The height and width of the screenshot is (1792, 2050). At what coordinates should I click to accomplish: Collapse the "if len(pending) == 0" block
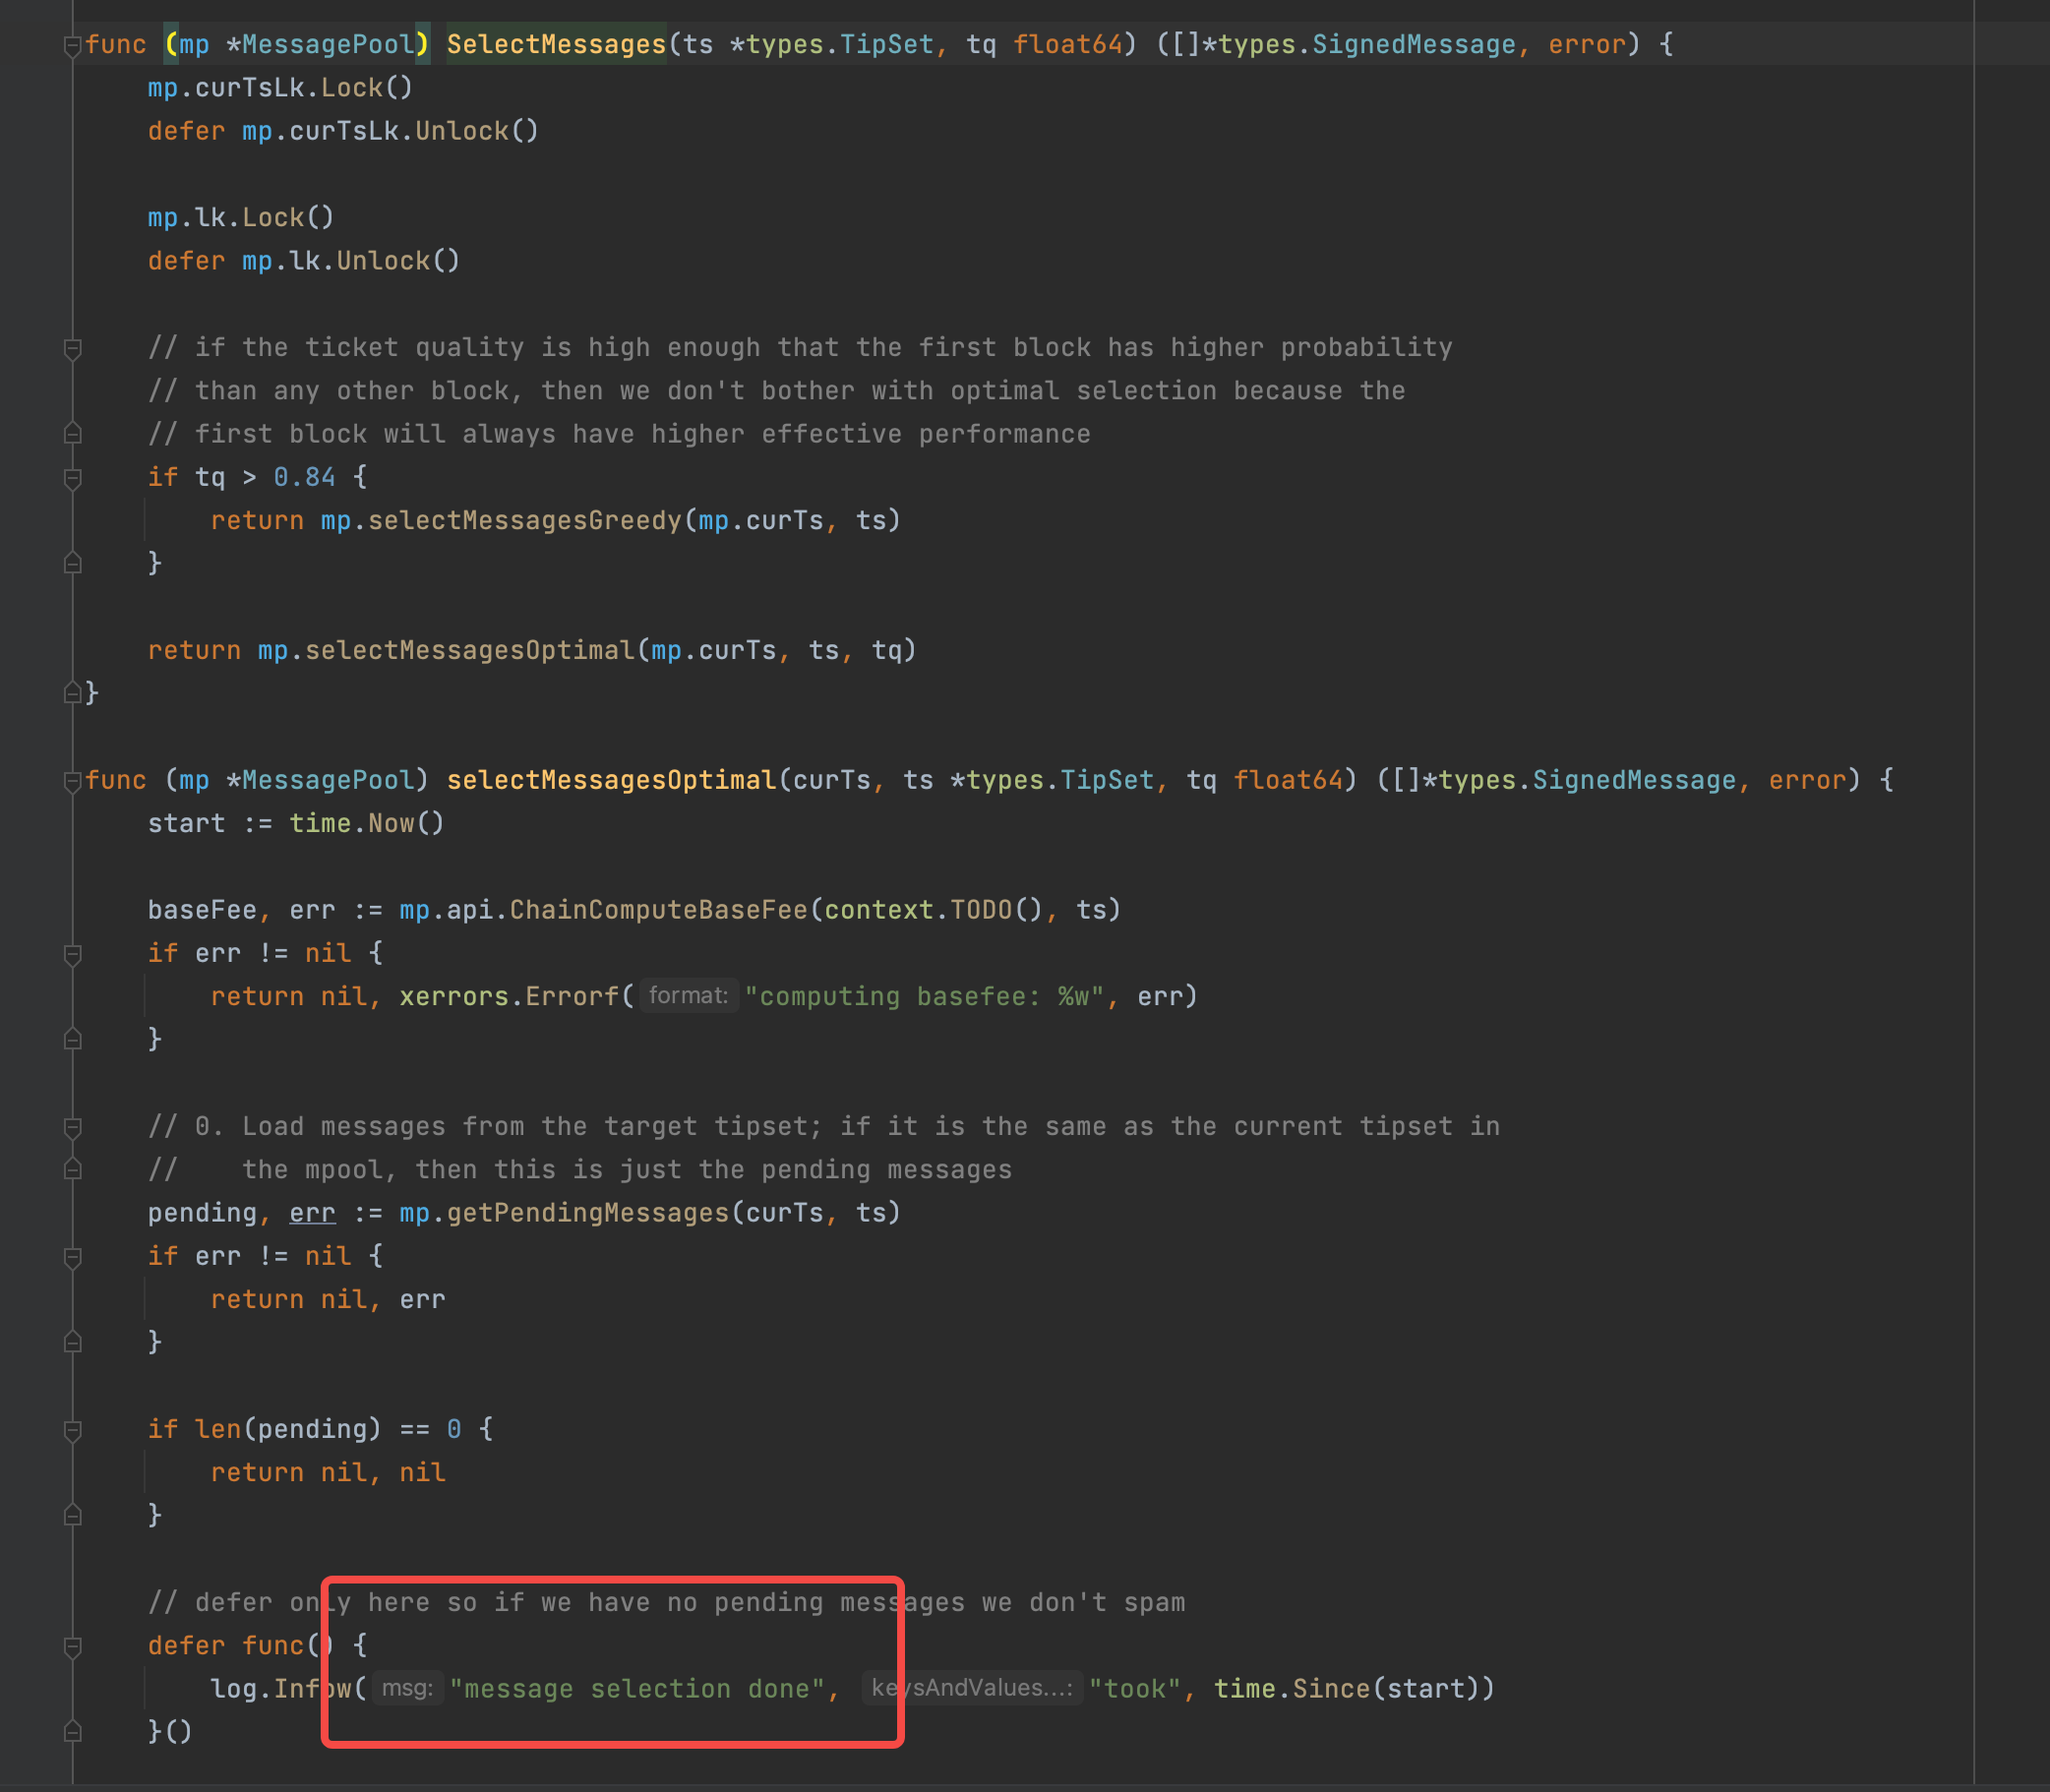tap(71, 1430)
